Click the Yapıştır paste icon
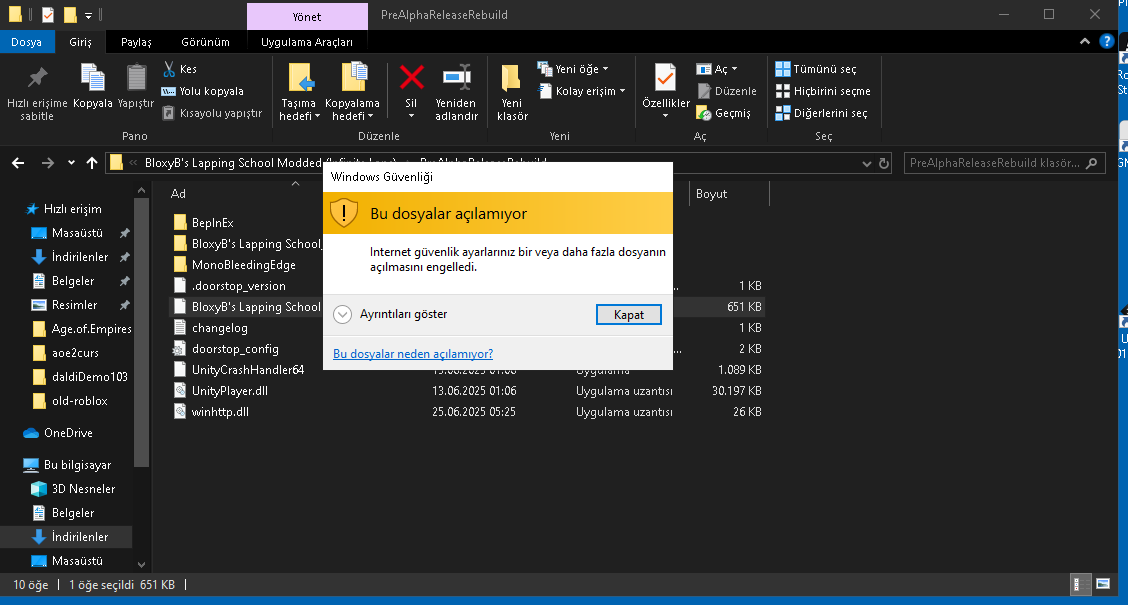Viewport: 1128px width, 605px height. point(136,77)
